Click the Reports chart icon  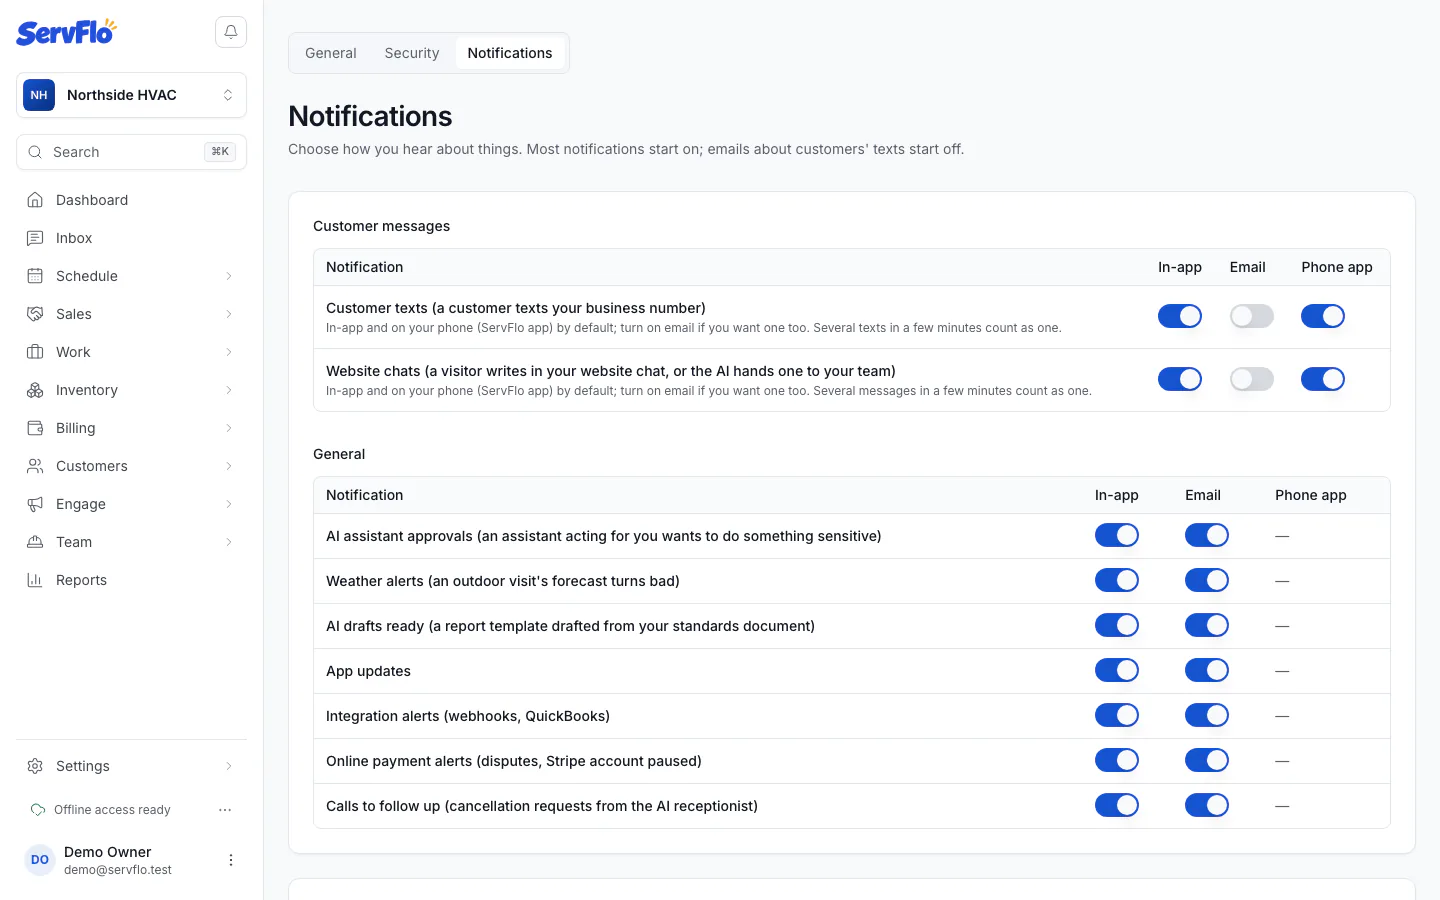(35, 580)
